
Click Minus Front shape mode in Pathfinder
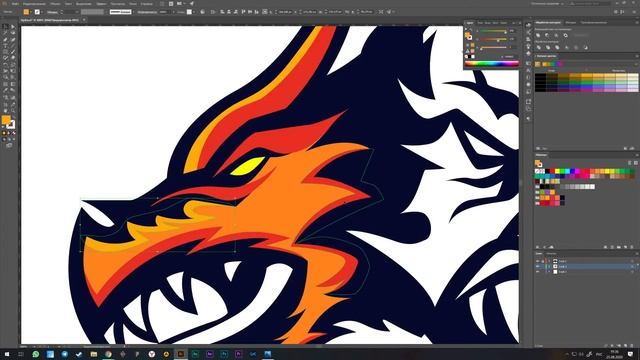(x=547, y=36)
